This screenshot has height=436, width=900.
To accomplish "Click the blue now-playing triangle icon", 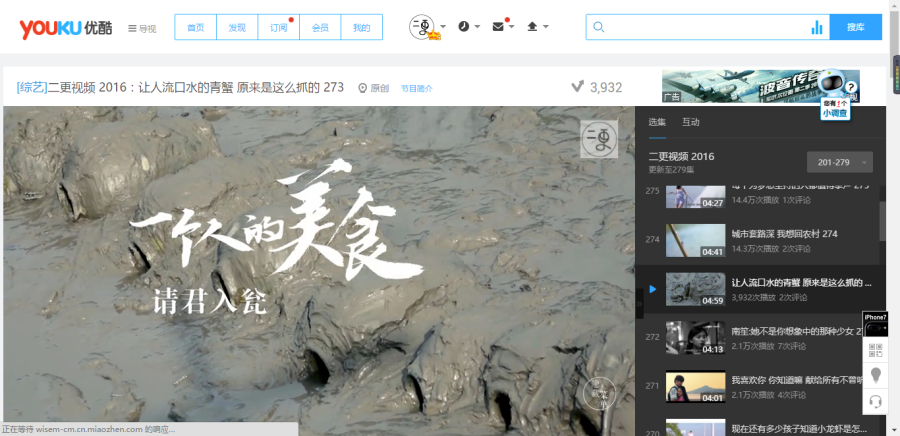I will (x=653, y=289).
